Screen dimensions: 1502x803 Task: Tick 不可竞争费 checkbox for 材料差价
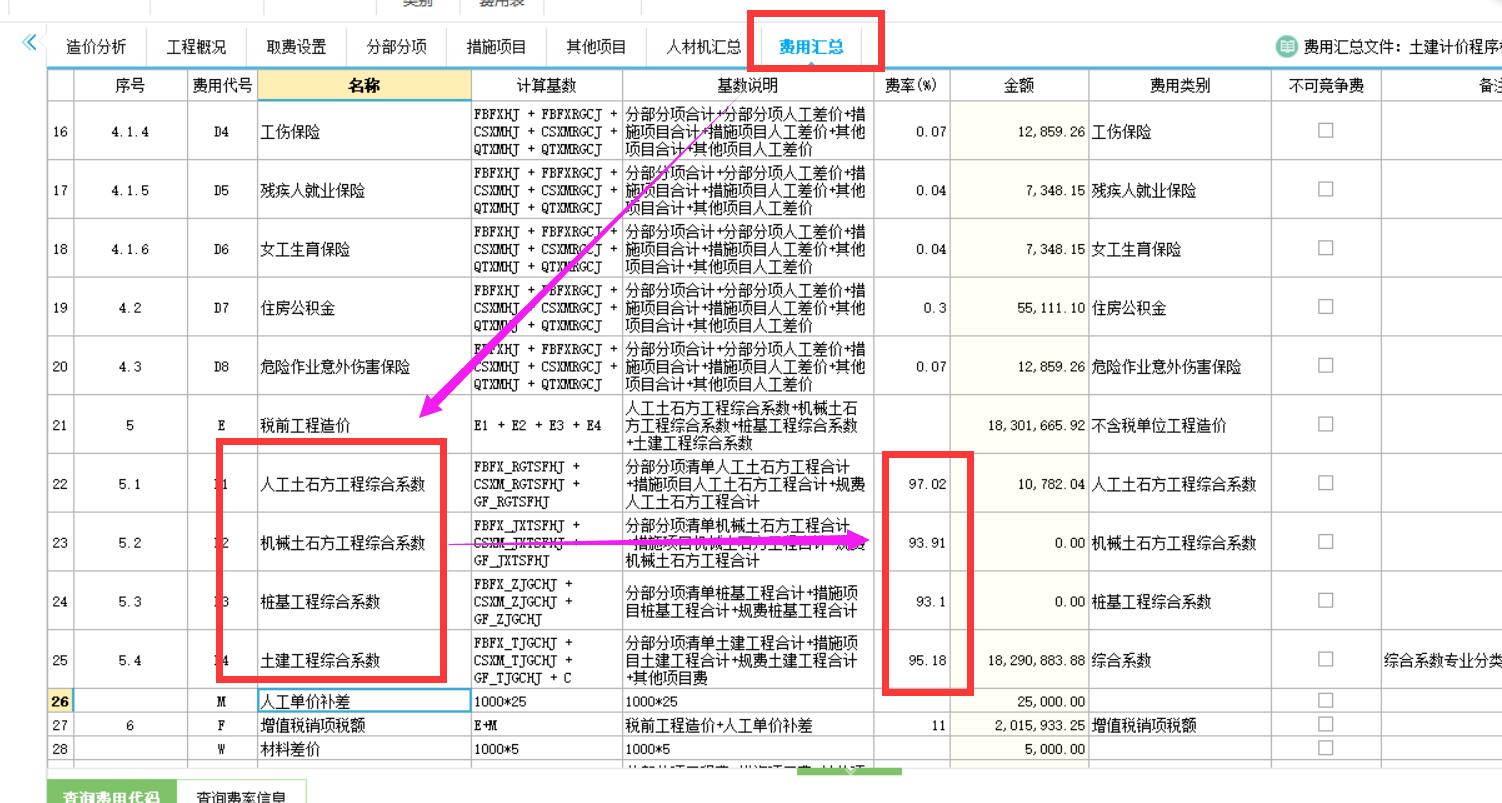click(1326, 748)
